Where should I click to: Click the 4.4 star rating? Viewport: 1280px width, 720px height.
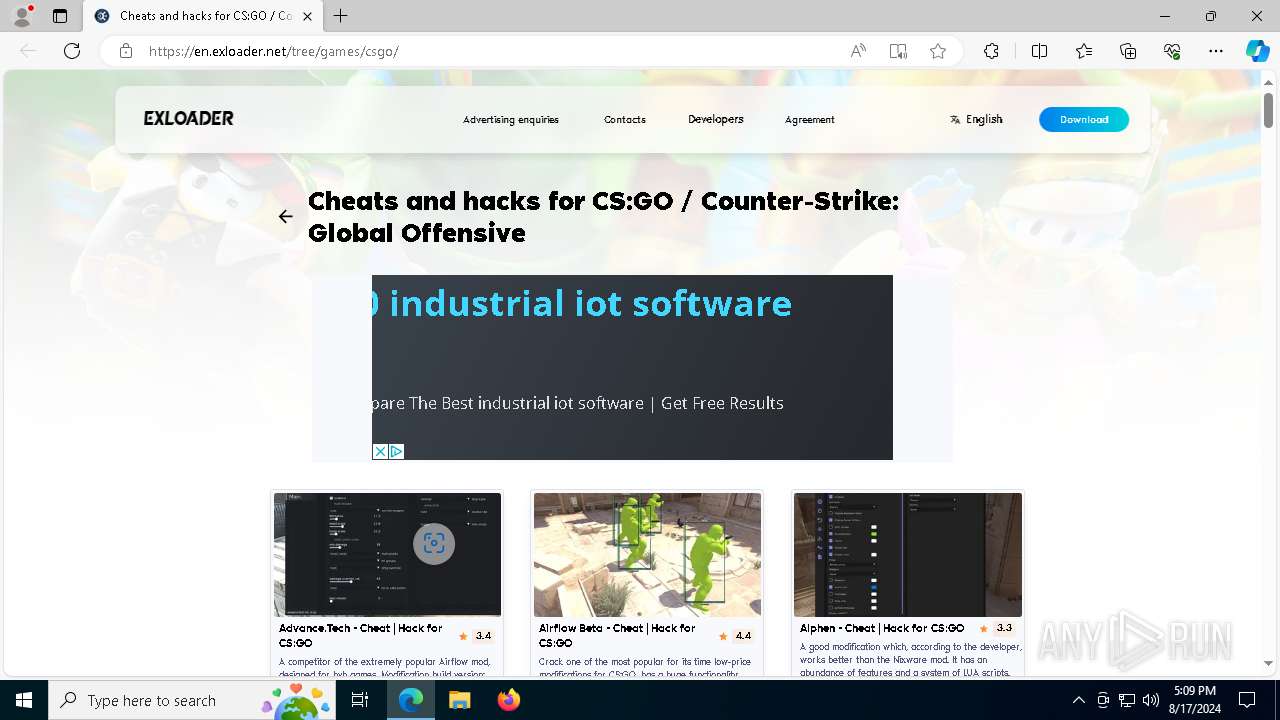(736, 636)
